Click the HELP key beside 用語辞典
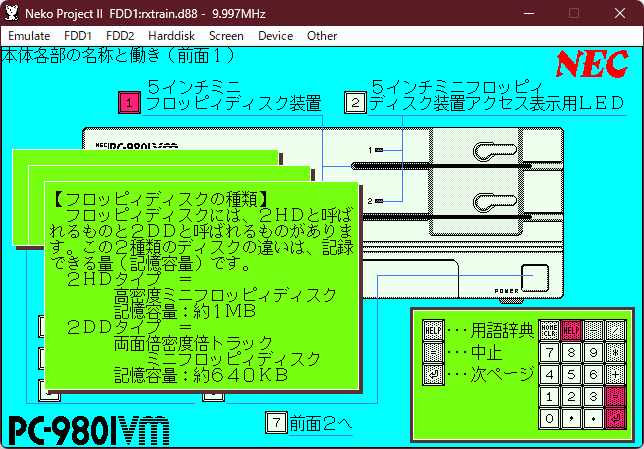644x449 pixels. (x=433, y=330)
